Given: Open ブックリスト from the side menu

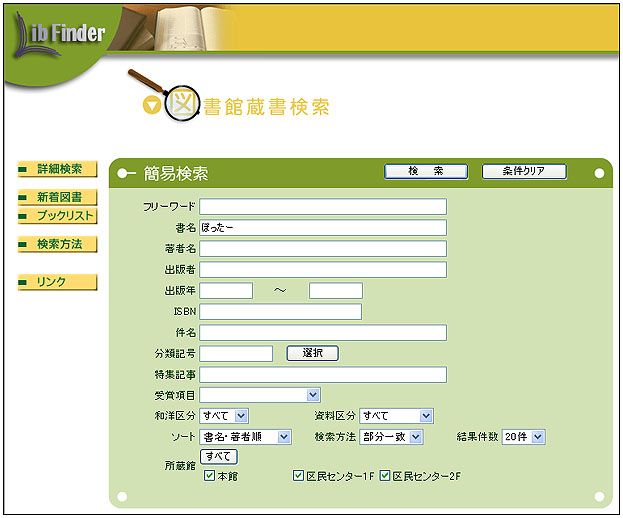Looking at the screenshot, I should pos(59,215).
